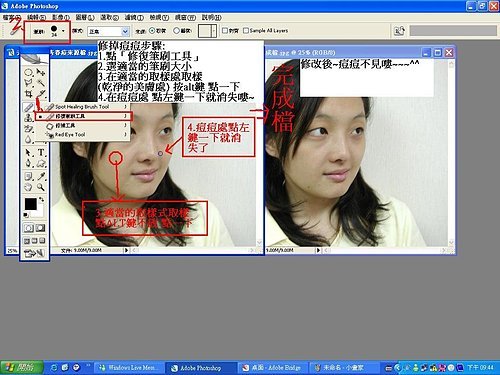
Task: Reset default foreground and background colors
Action: 26,215
